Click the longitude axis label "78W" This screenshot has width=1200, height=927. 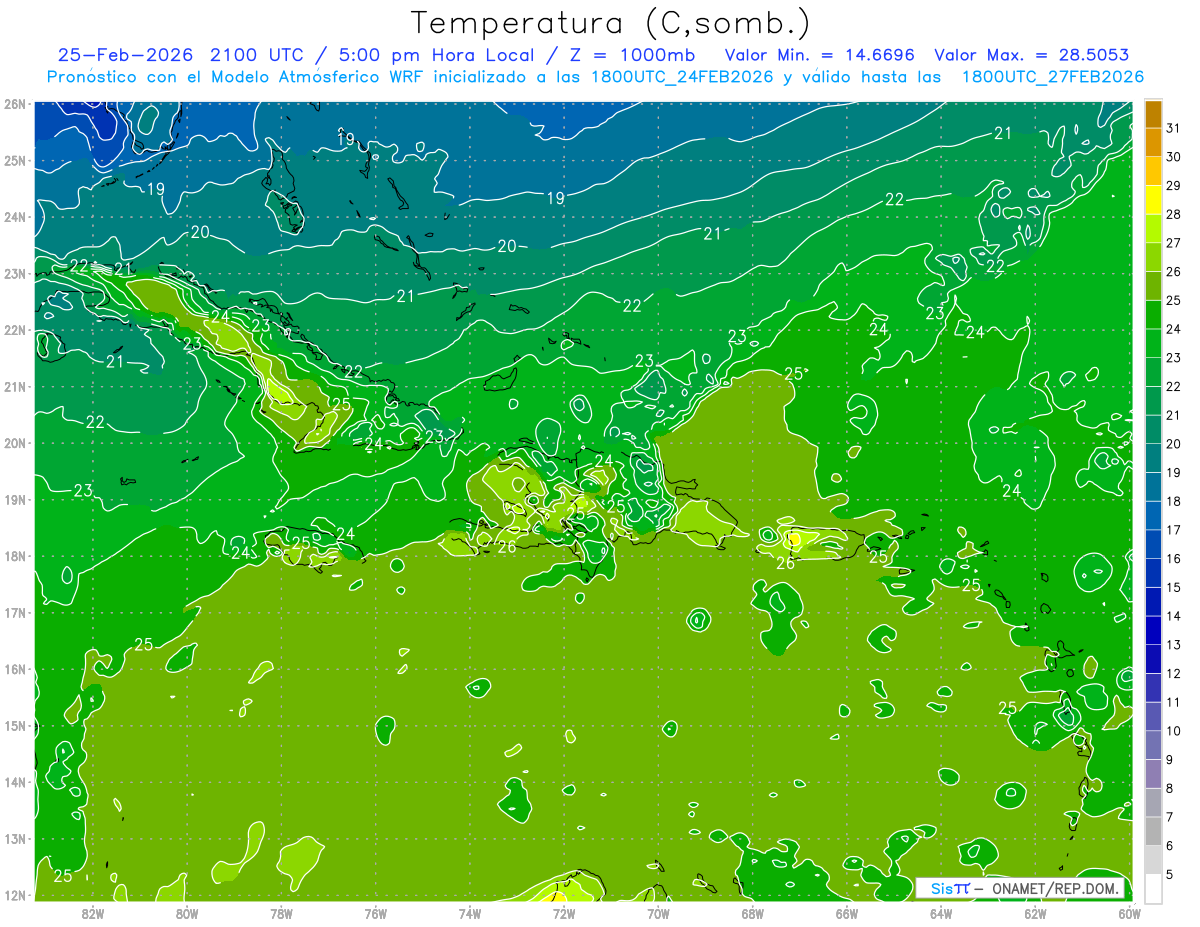pyautogui.click(x=281, y=913)
